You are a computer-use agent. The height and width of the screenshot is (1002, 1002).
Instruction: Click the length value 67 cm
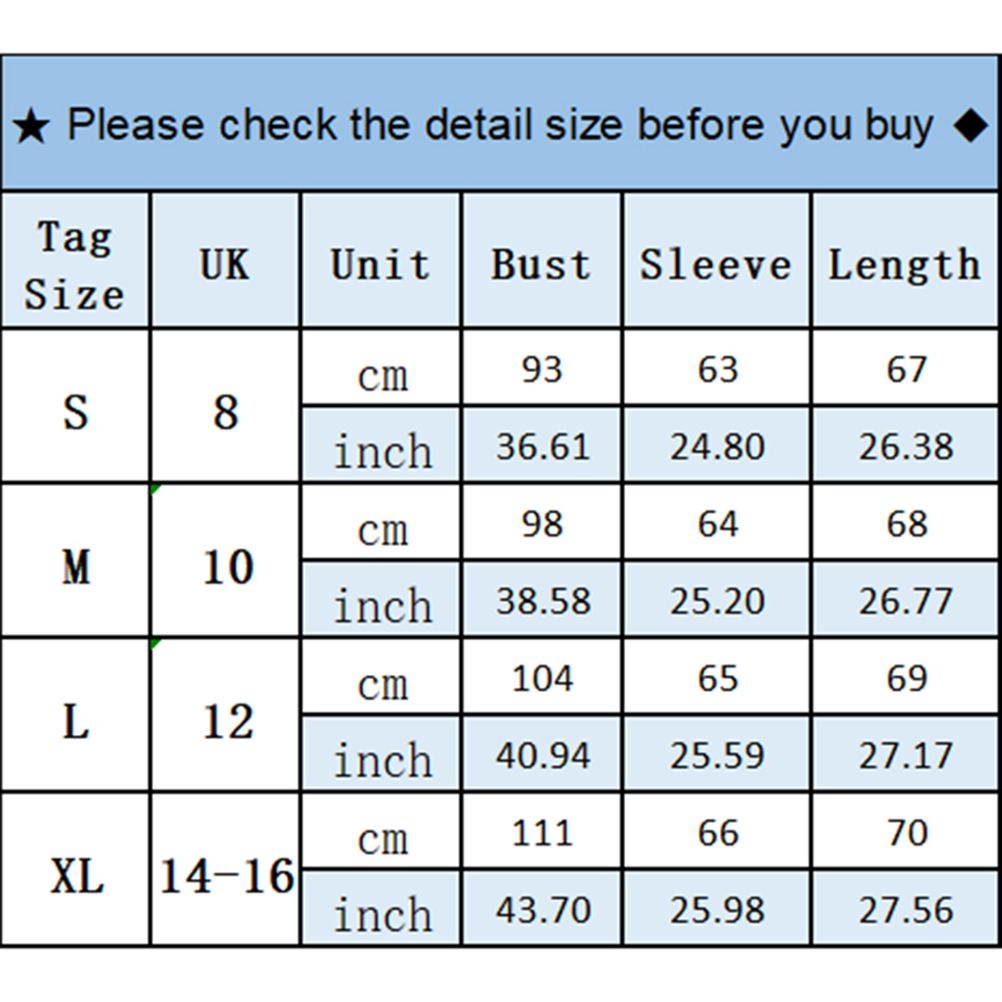(906, 370)
